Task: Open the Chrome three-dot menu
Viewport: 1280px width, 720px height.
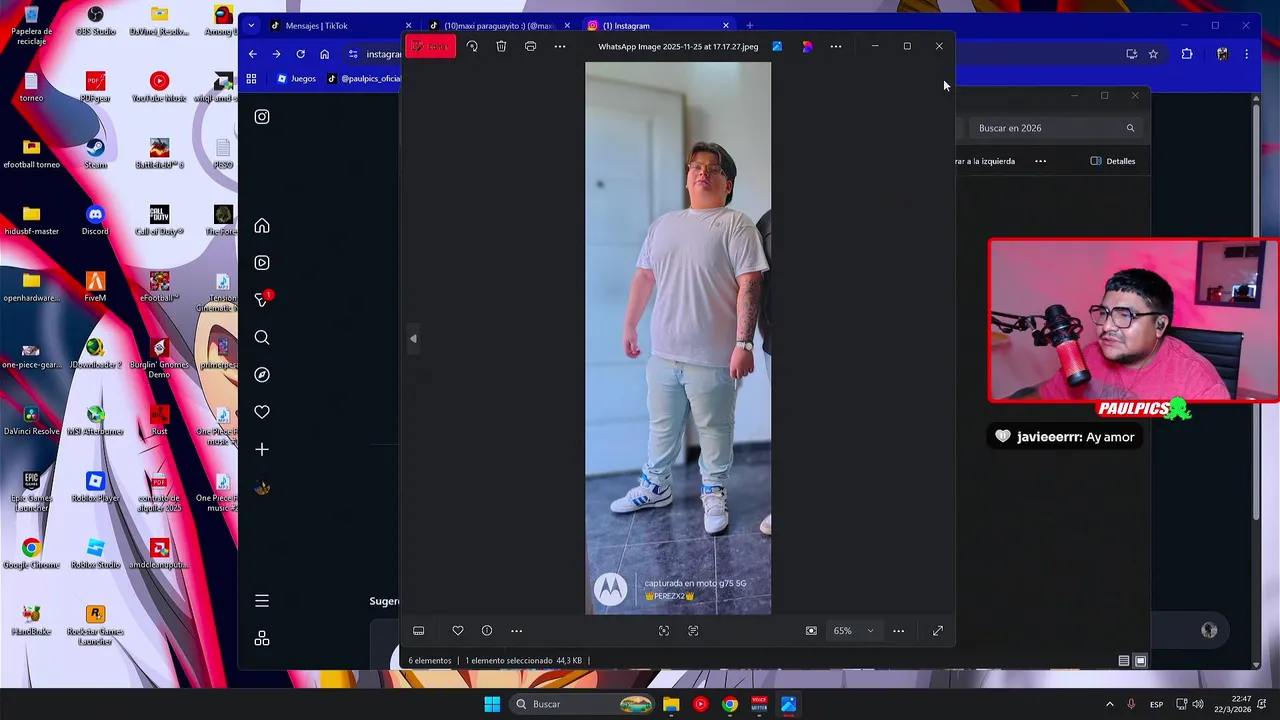Action: (1246, 54)
